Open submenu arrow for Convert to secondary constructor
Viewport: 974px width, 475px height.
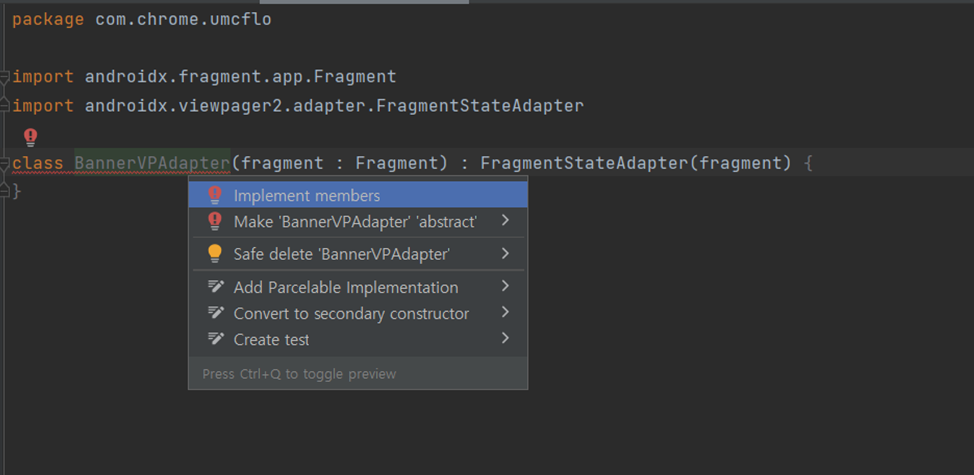pyautogui.click(x=505, y=312)
